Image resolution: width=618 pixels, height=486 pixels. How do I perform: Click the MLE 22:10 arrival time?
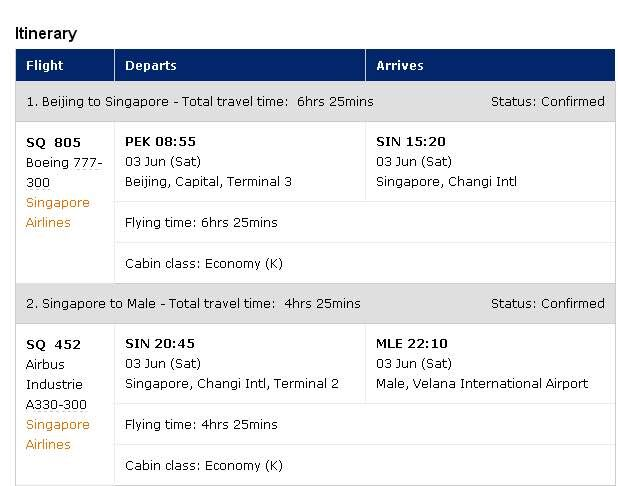(x=411, y=343)
